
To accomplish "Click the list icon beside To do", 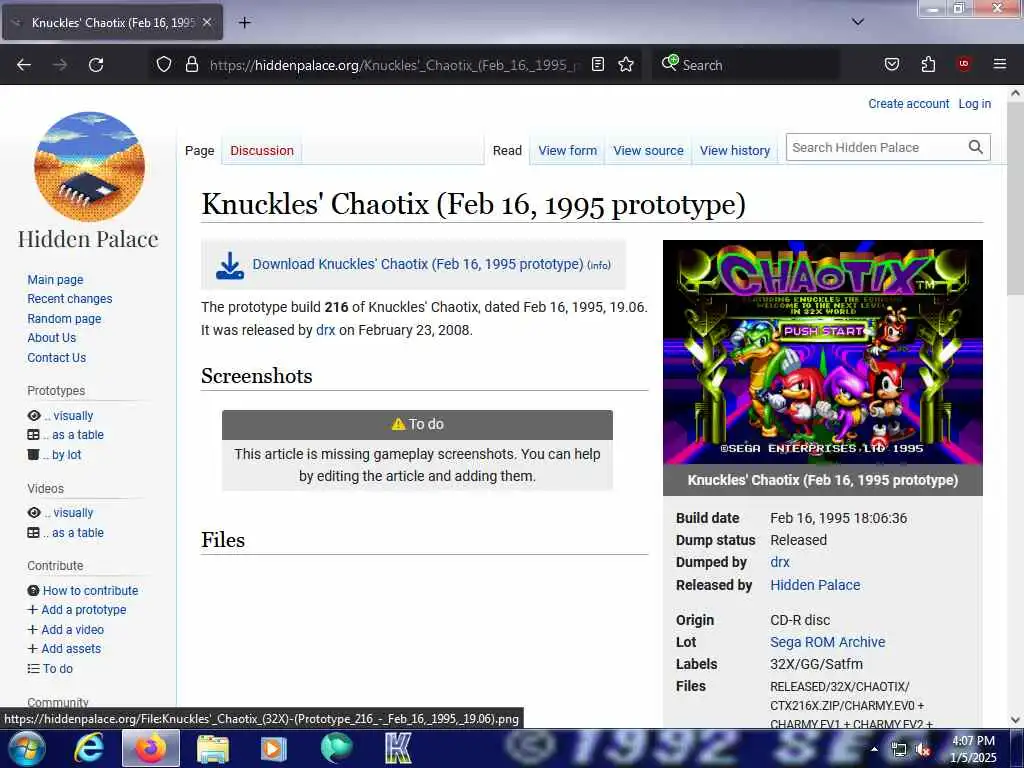I will point(33,668).
